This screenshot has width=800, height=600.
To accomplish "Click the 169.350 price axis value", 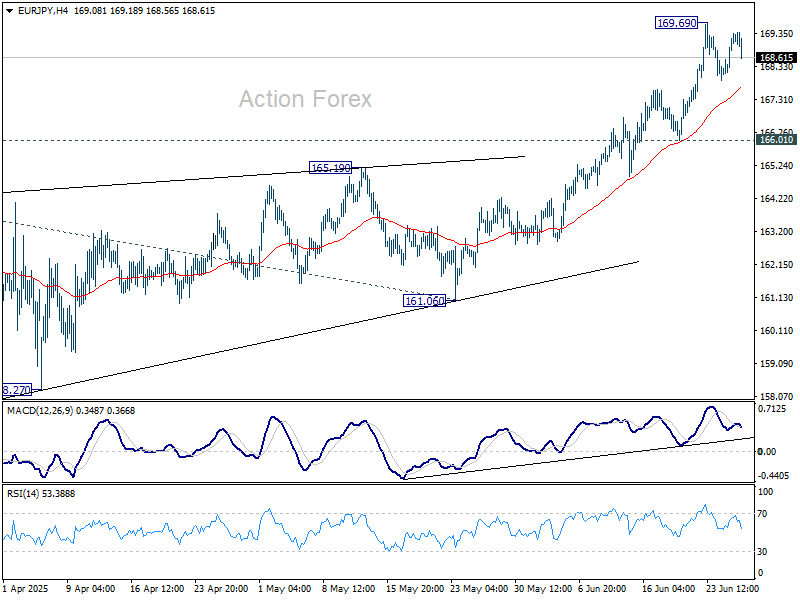I will coord(777,34).
